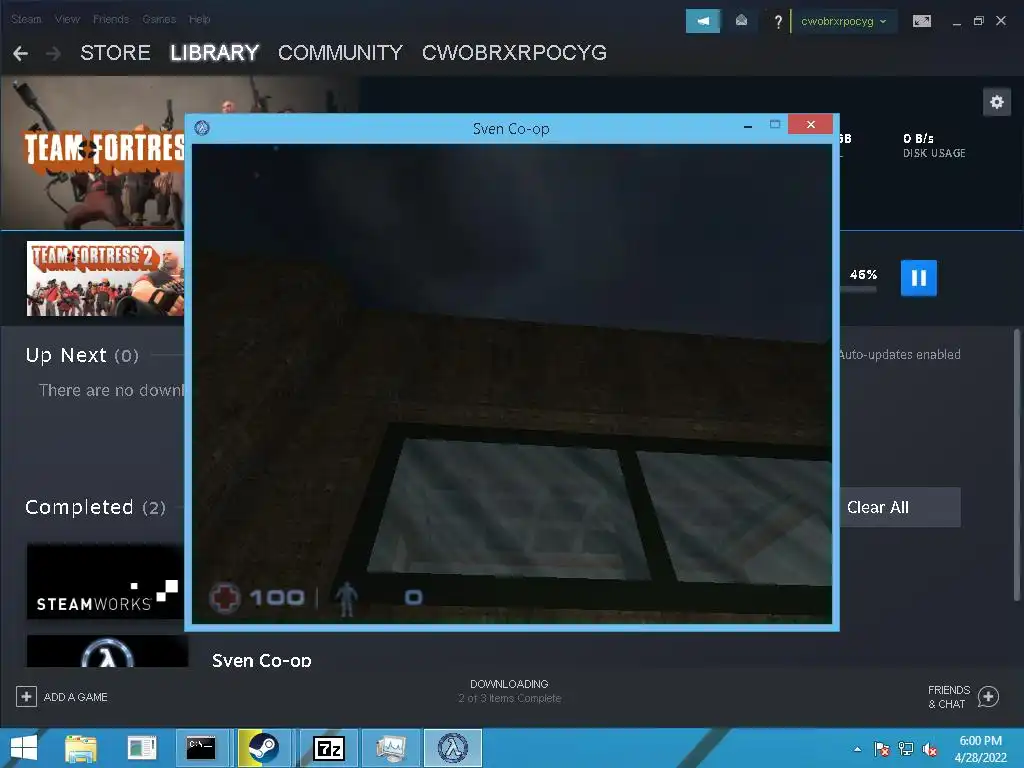This screenshot has width=1024, height=768.
Task: Click ADD A GAME label
Action: tap(76, 697)
